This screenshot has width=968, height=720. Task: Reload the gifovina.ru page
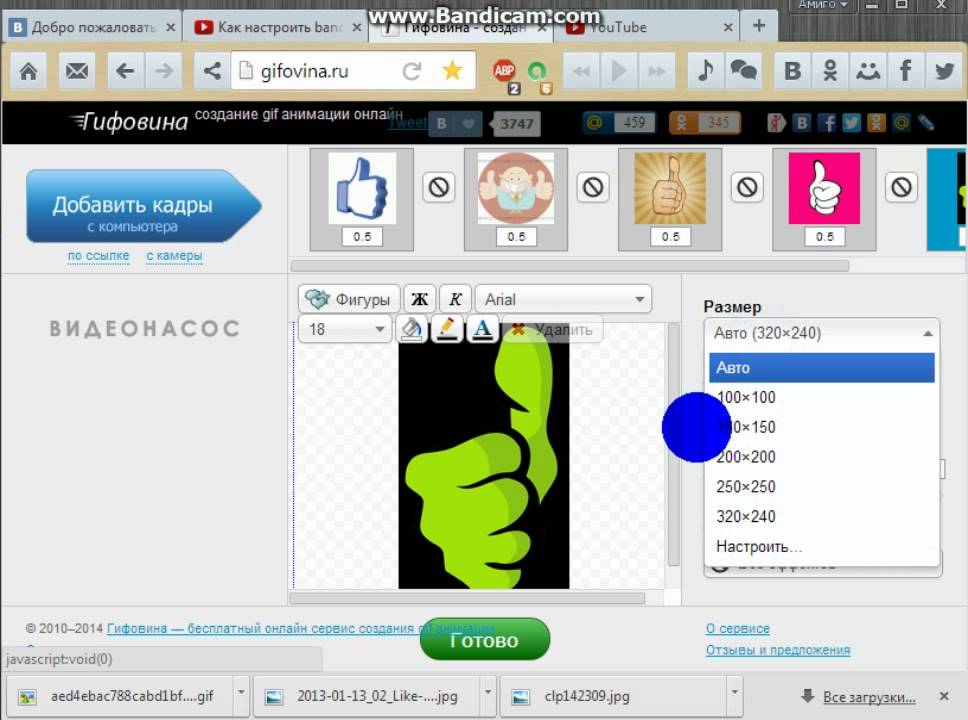(x=412, y=71)
